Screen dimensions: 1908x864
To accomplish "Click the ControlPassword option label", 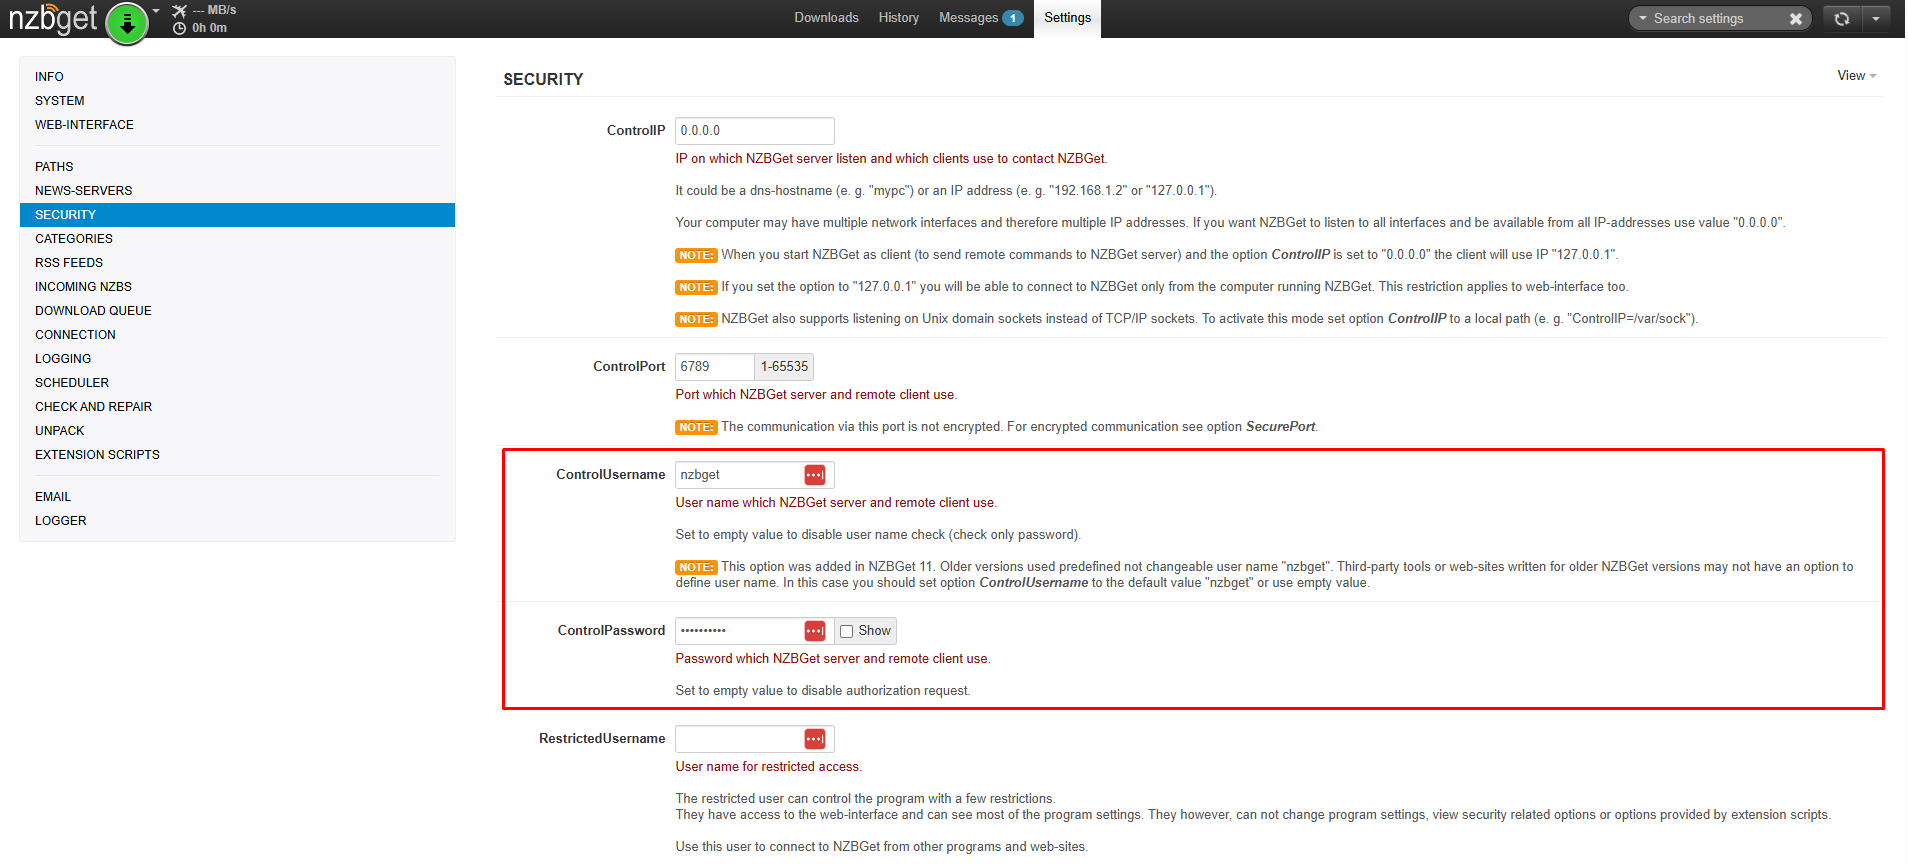I will point(611,631).
